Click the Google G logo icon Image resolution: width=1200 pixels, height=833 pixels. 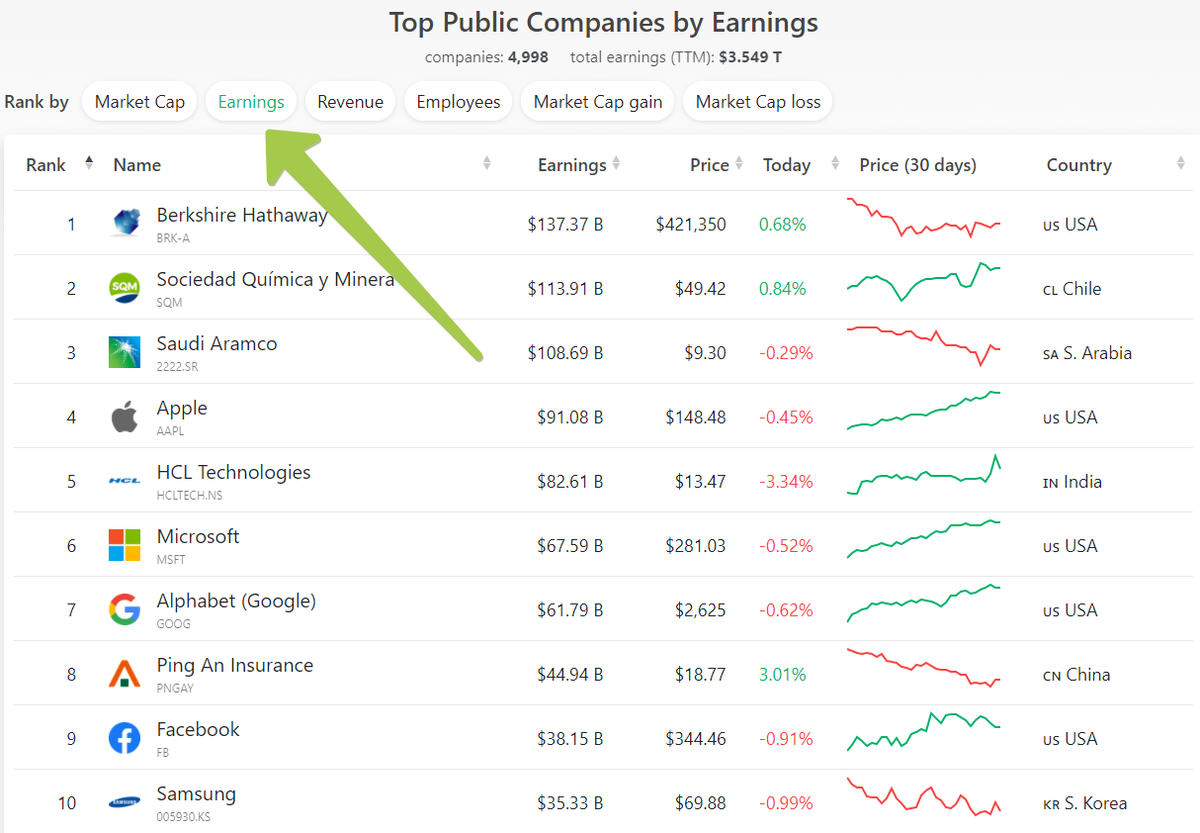point(125,609)
